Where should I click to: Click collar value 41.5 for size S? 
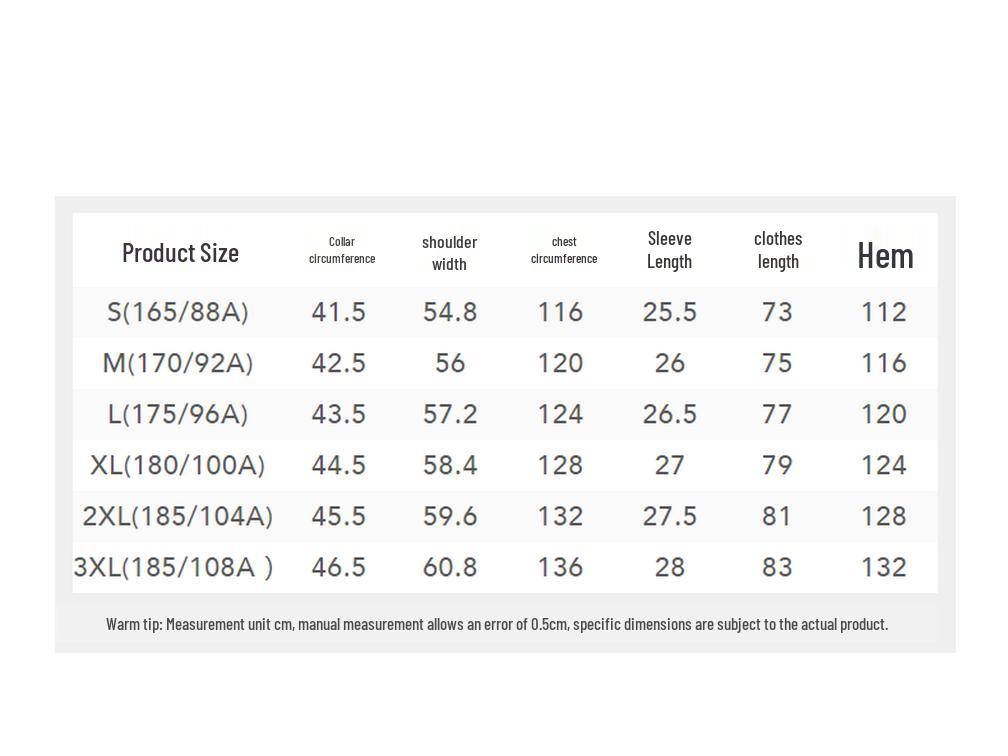338,313
